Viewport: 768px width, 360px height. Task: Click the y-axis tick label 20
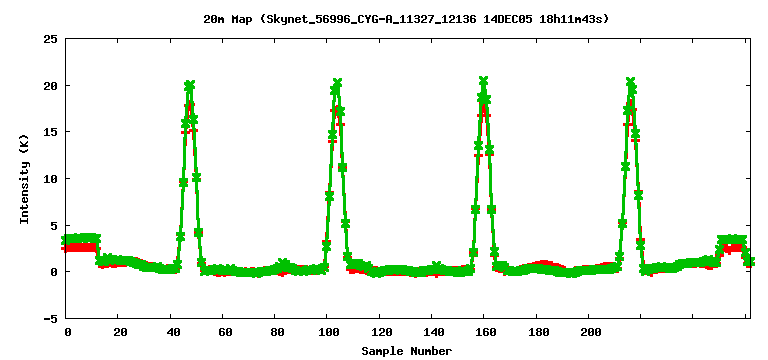click(50, 85)
